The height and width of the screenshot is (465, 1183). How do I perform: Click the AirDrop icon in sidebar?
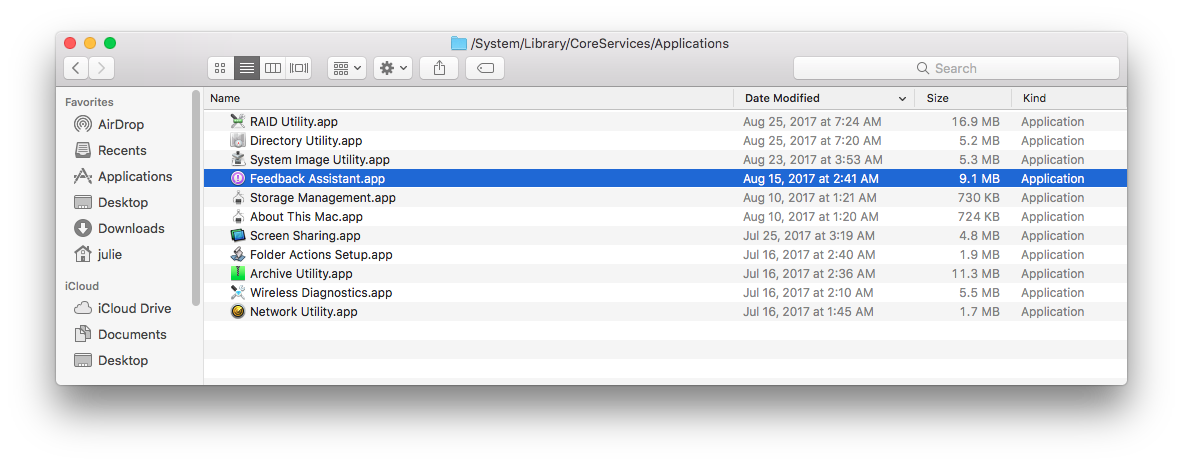84,124
